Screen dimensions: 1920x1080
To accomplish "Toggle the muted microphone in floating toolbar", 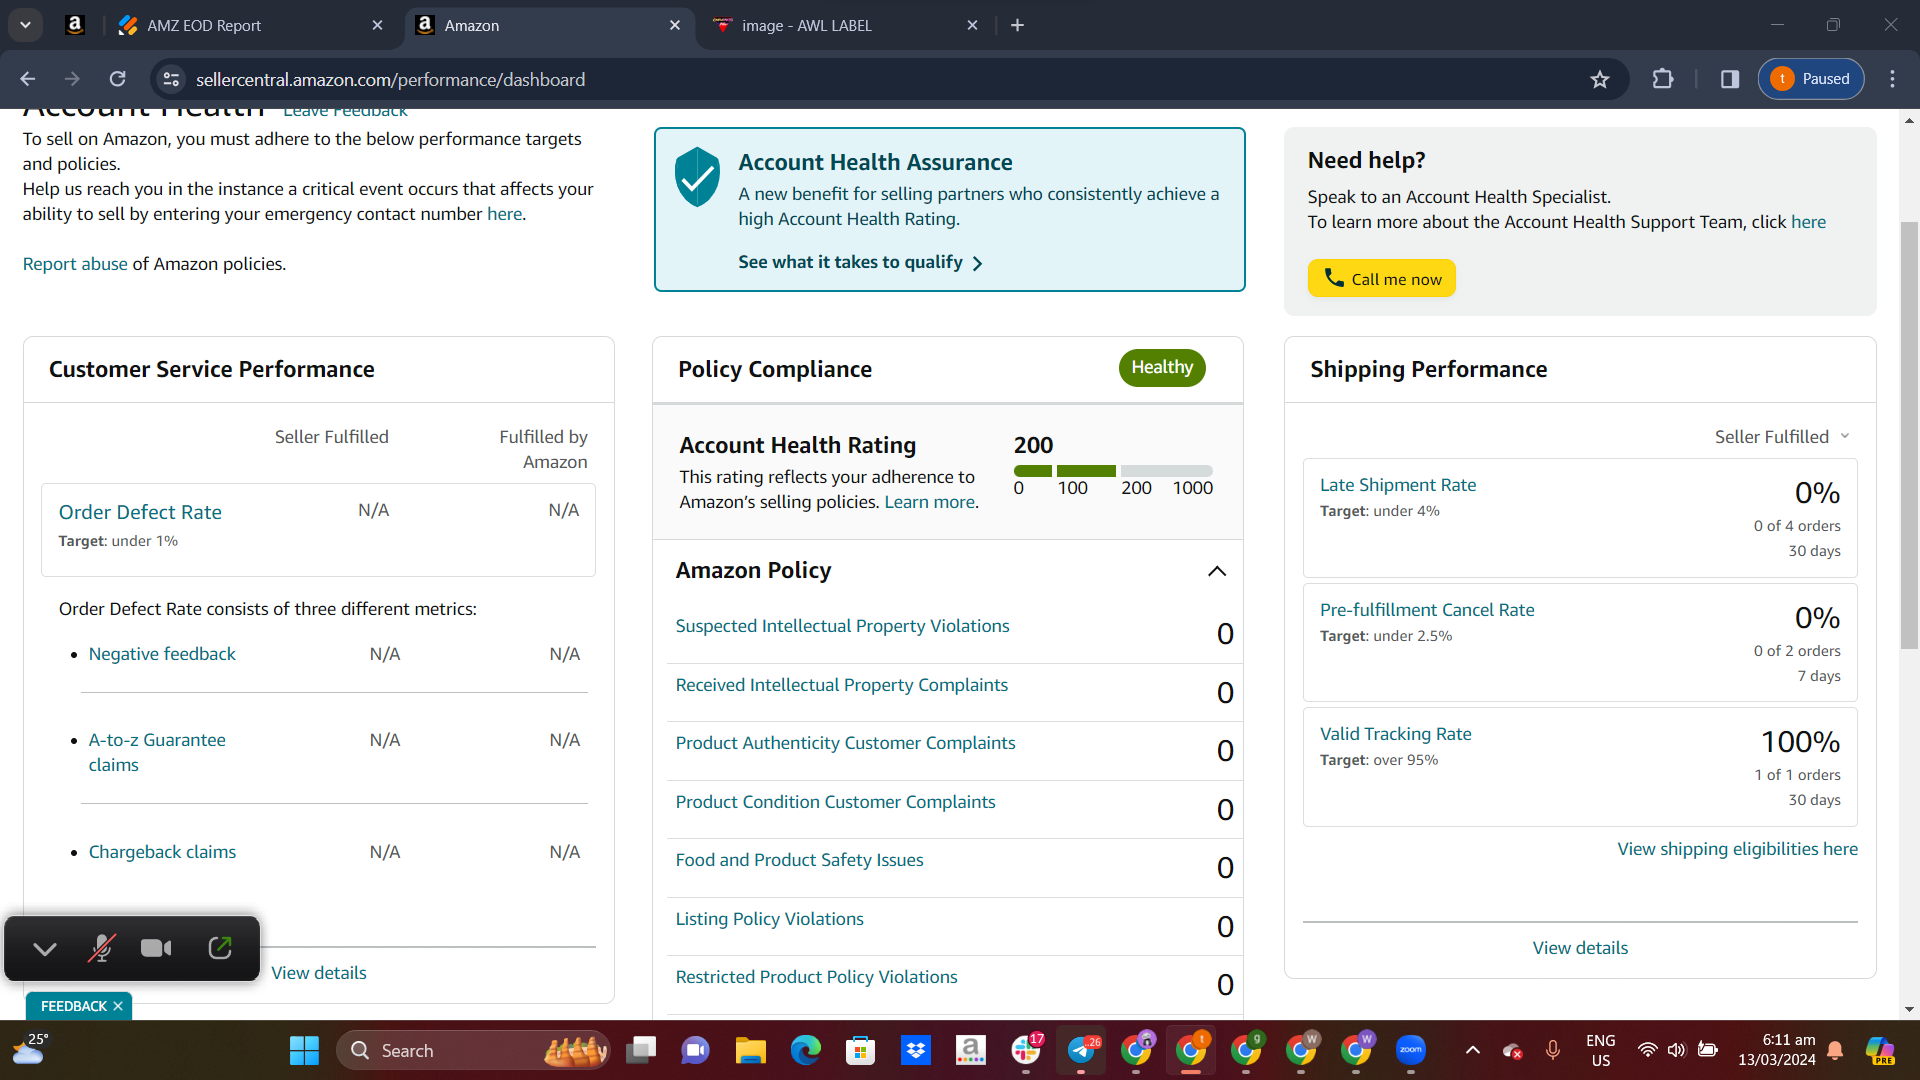I will coord(101,948).
